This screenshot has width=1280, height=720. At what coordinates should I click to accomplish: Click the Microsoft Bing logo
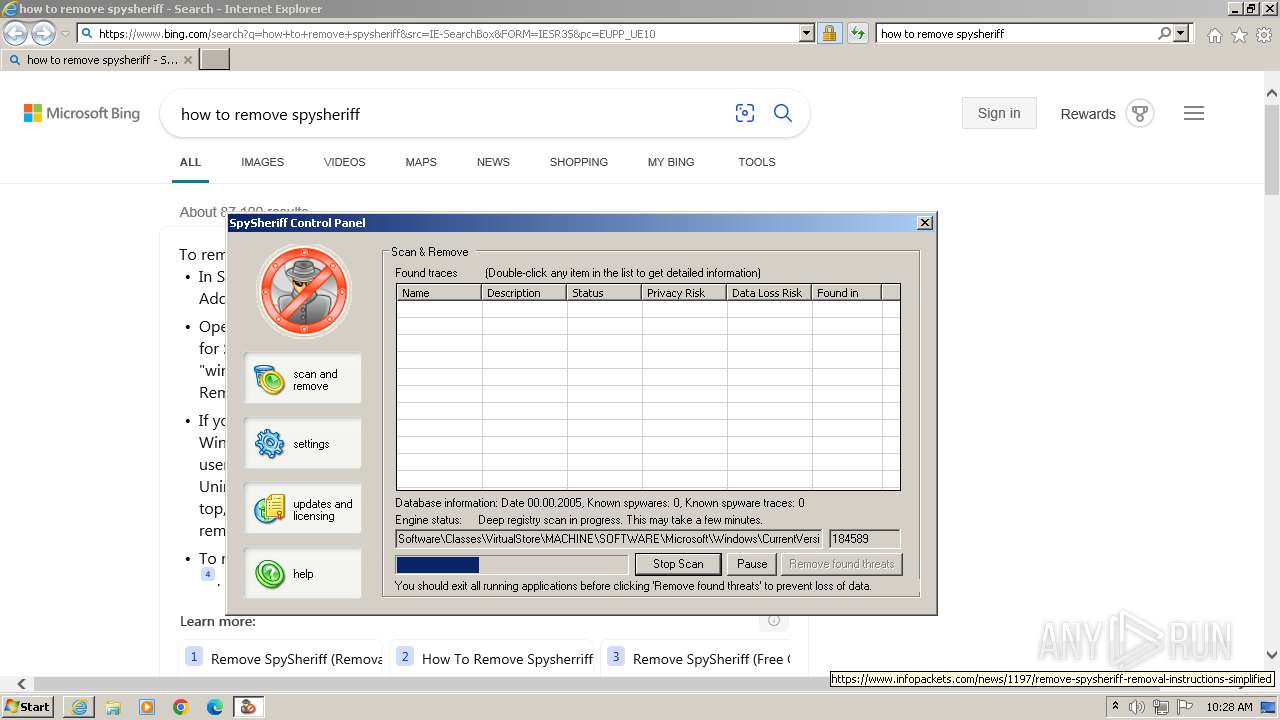[x=82, y=114]
